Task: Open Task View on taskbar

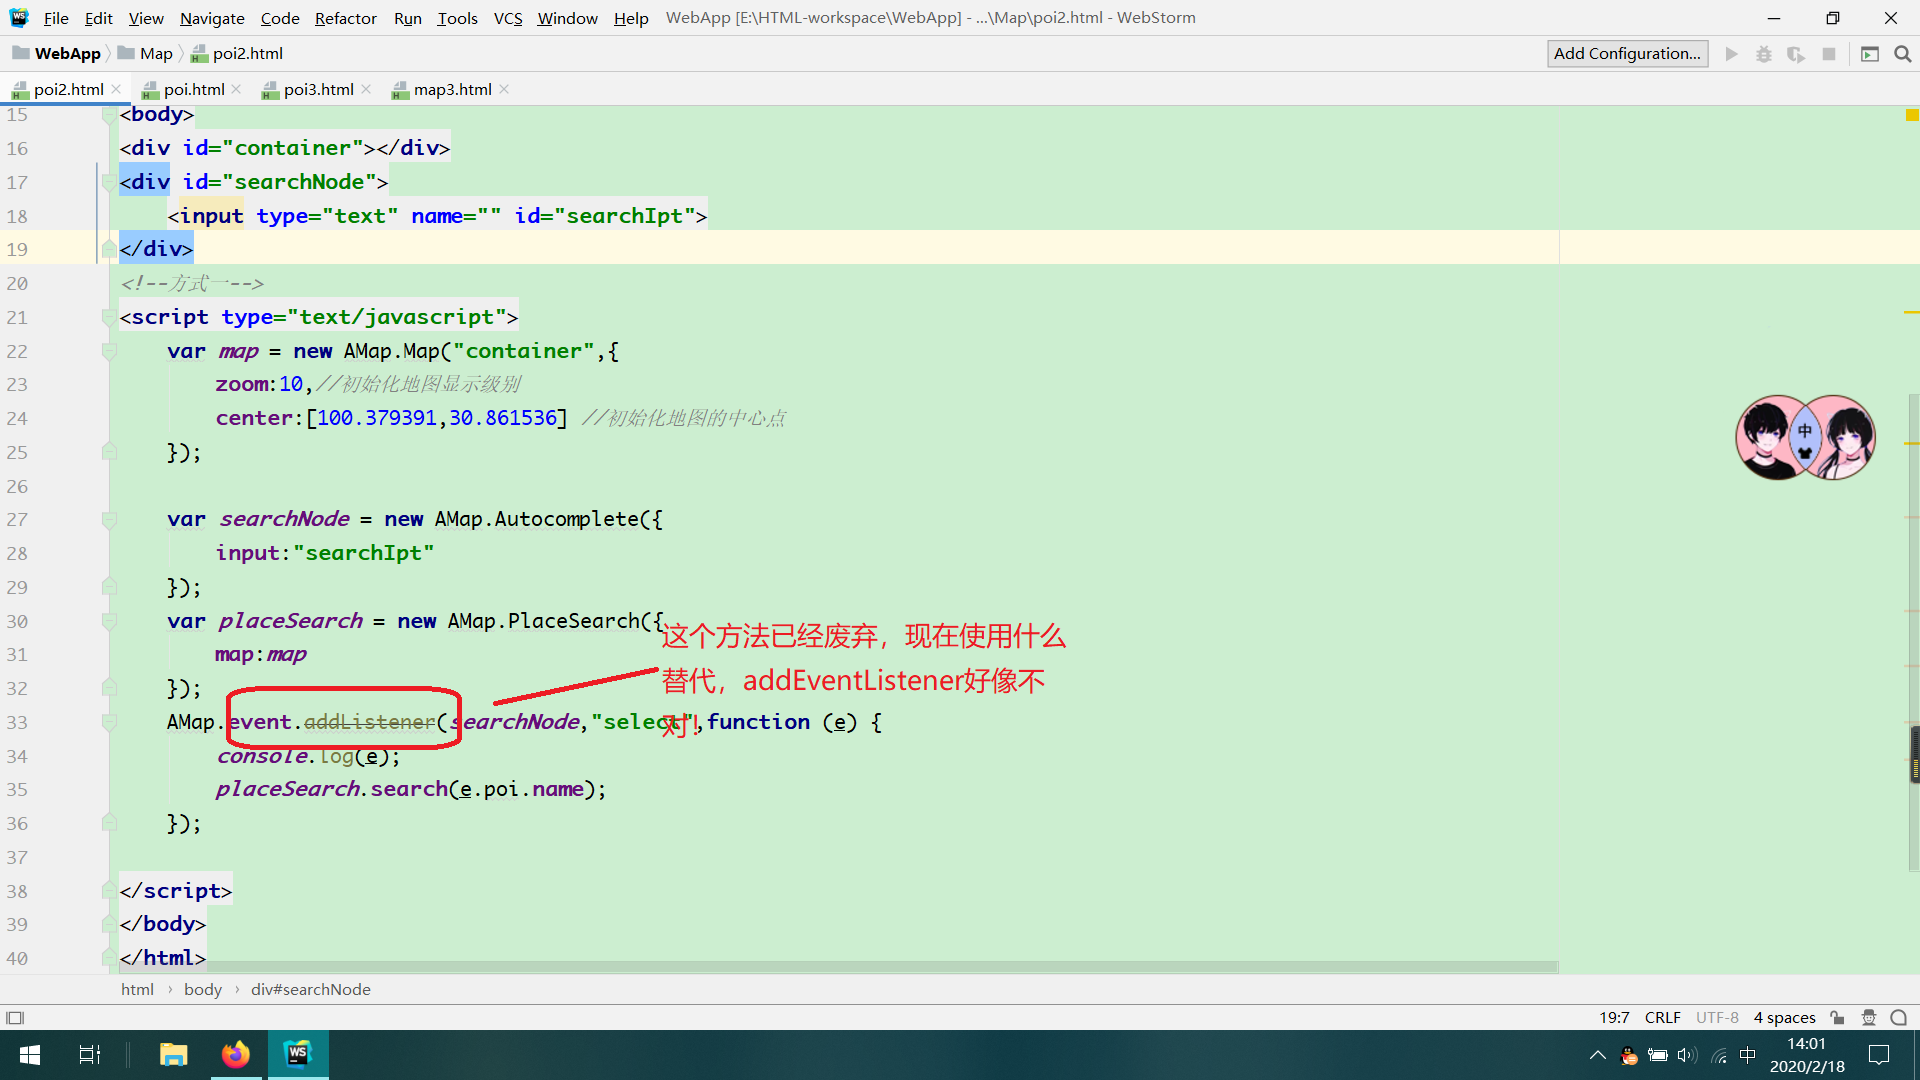Action: coord(89,1055)
